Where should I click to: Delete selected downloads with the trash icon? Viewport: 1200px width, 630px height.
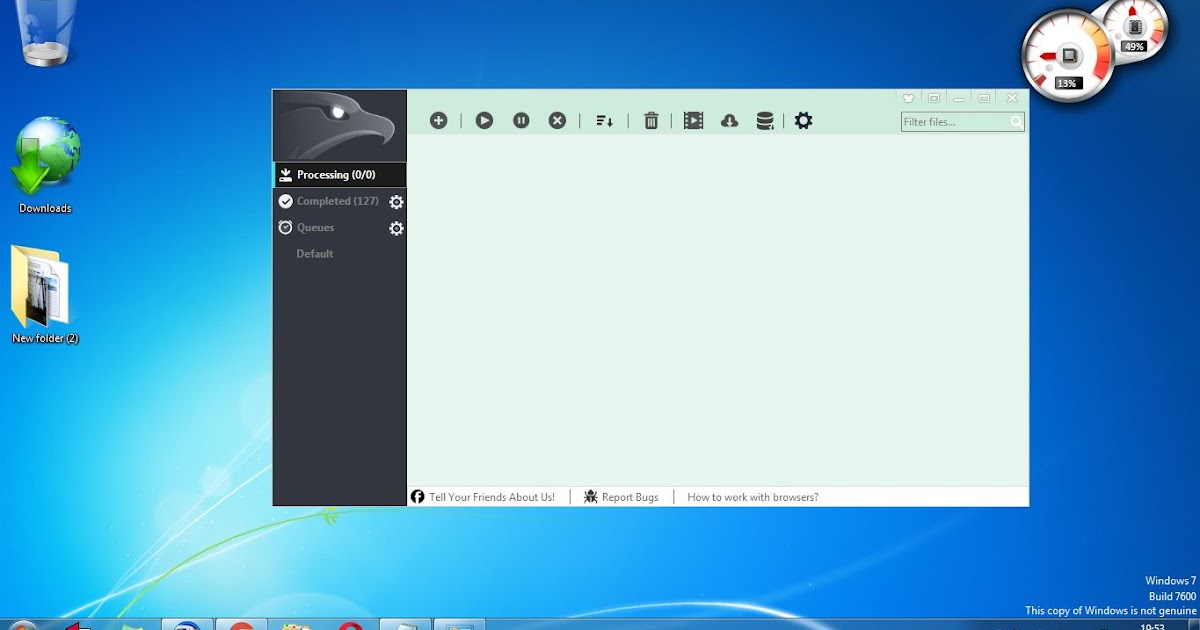pyautogui.click(x=651, y=119)
